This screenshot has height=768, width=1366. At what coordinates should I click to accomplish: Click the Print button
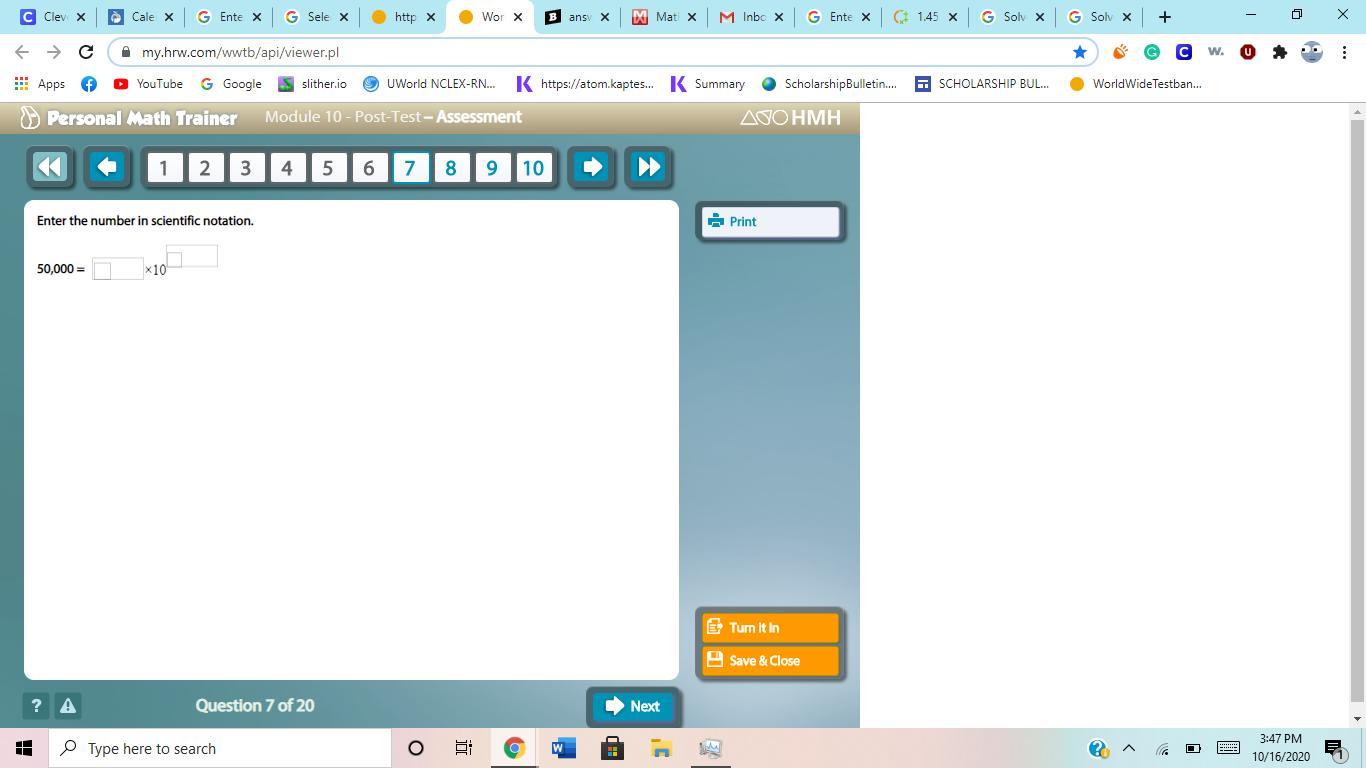click(x=770, y=222)
